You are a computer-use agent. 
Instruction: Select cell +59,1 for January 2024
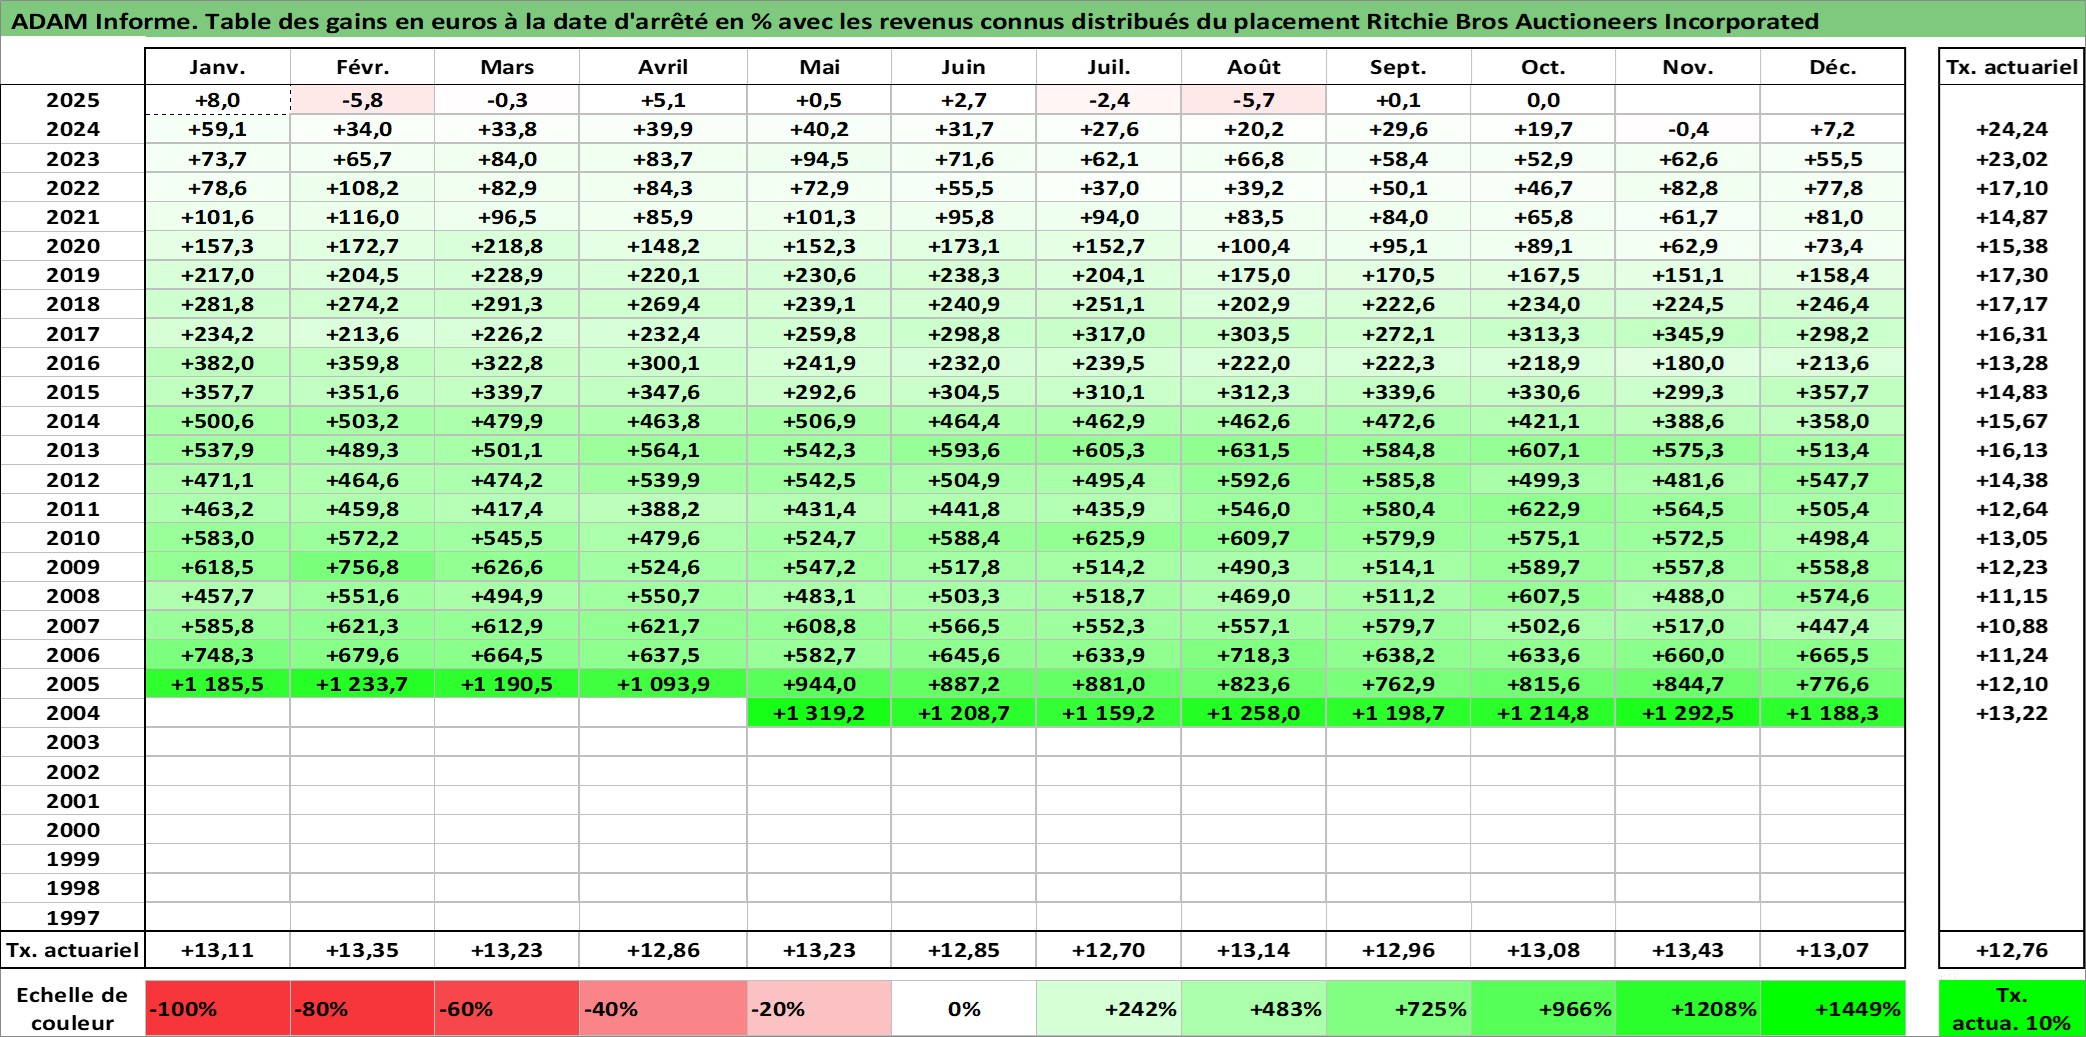(217, 129)
